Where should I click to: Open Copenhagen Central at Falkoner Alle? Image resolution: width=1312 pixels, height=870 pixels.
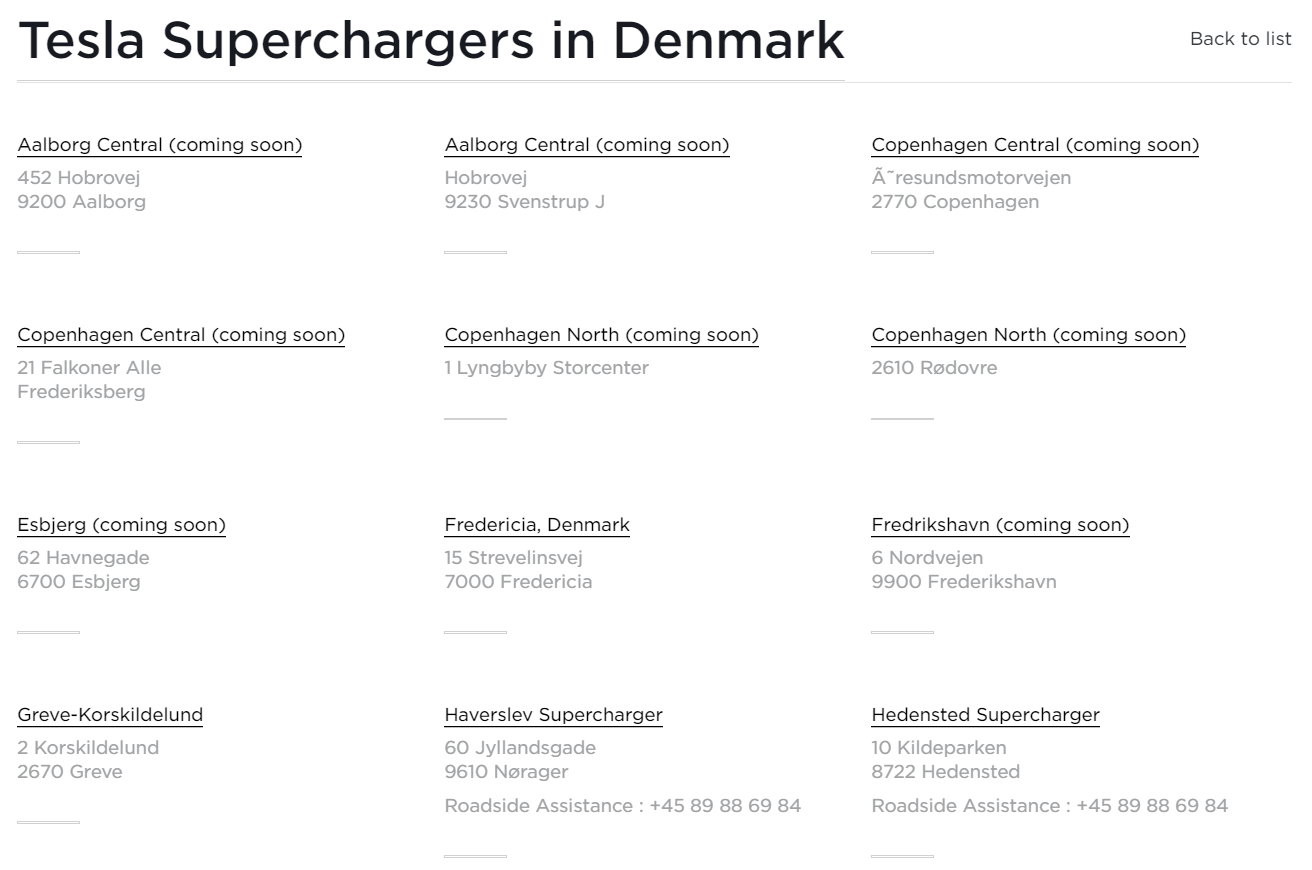[181, 335]
